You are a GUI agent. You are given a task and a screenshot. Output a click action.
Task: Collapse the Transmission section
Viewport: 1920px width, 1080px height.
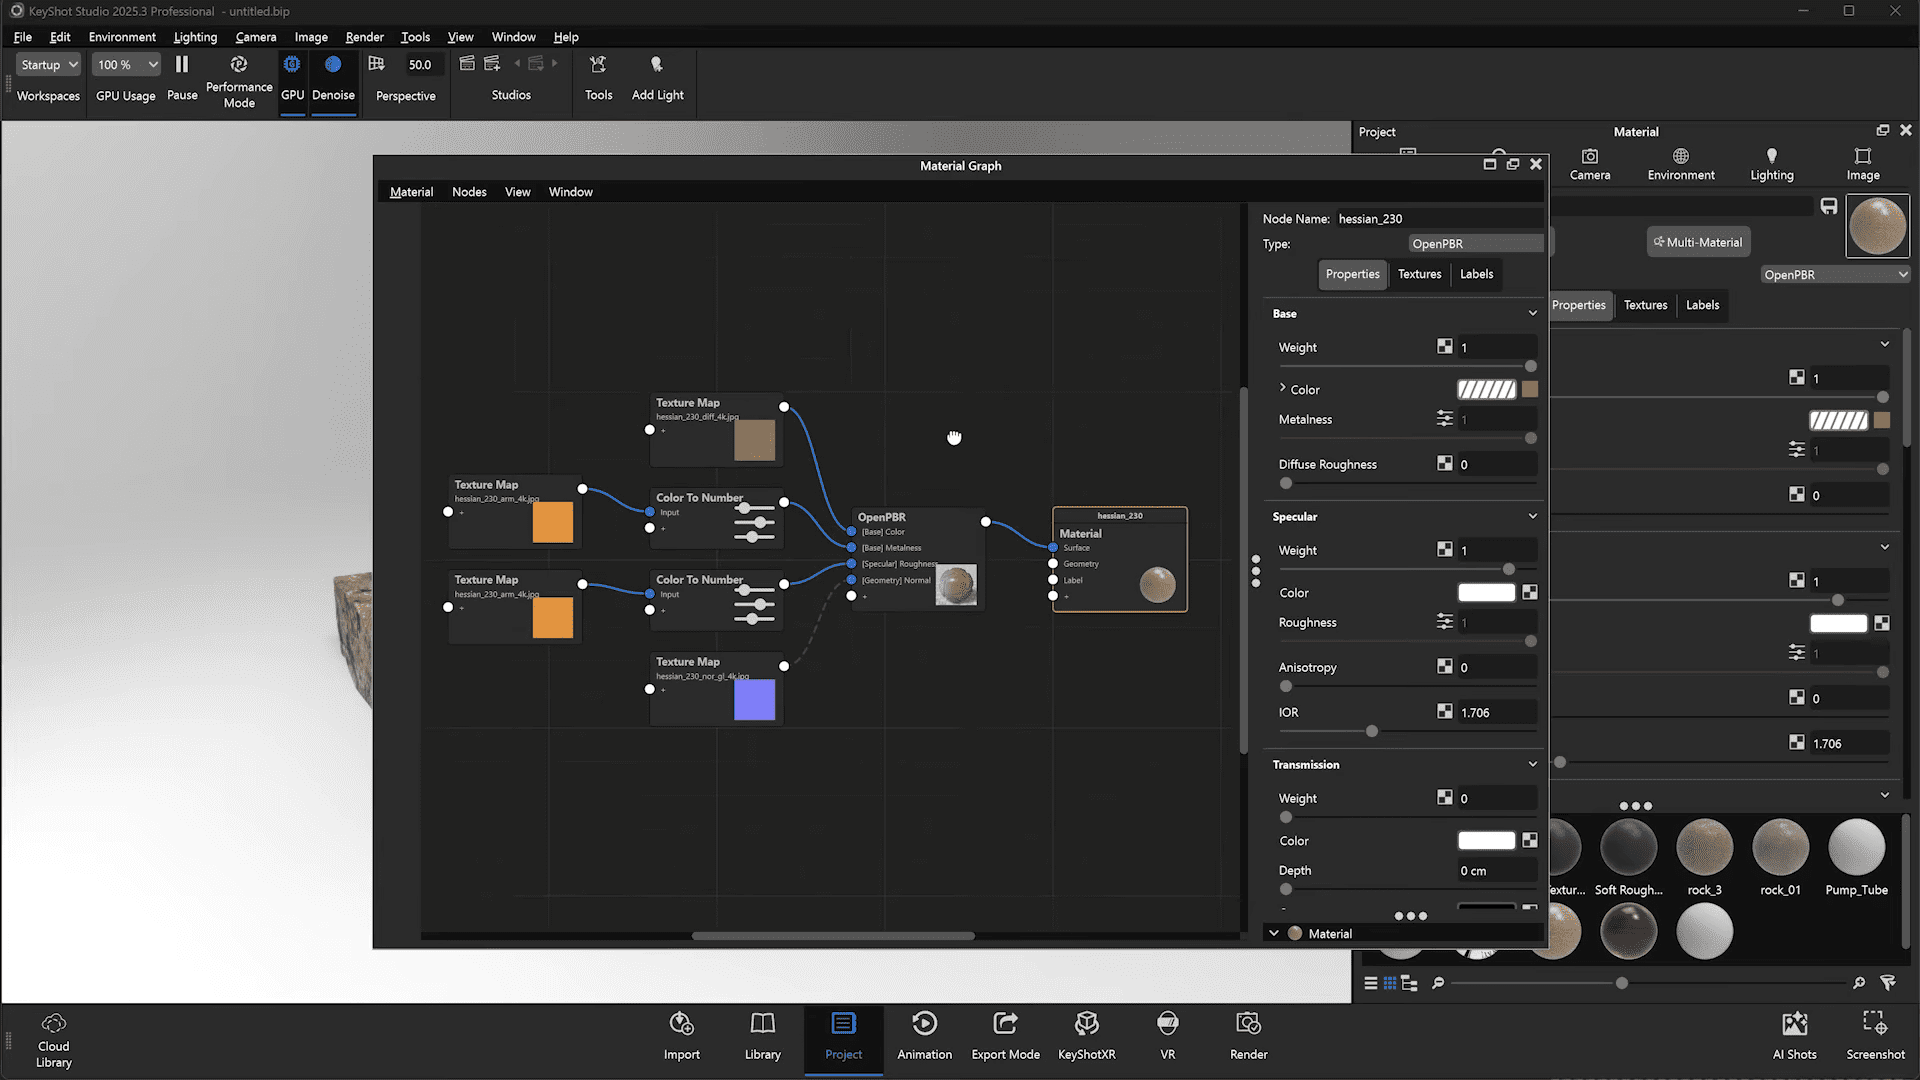[x=1532, y=764]
